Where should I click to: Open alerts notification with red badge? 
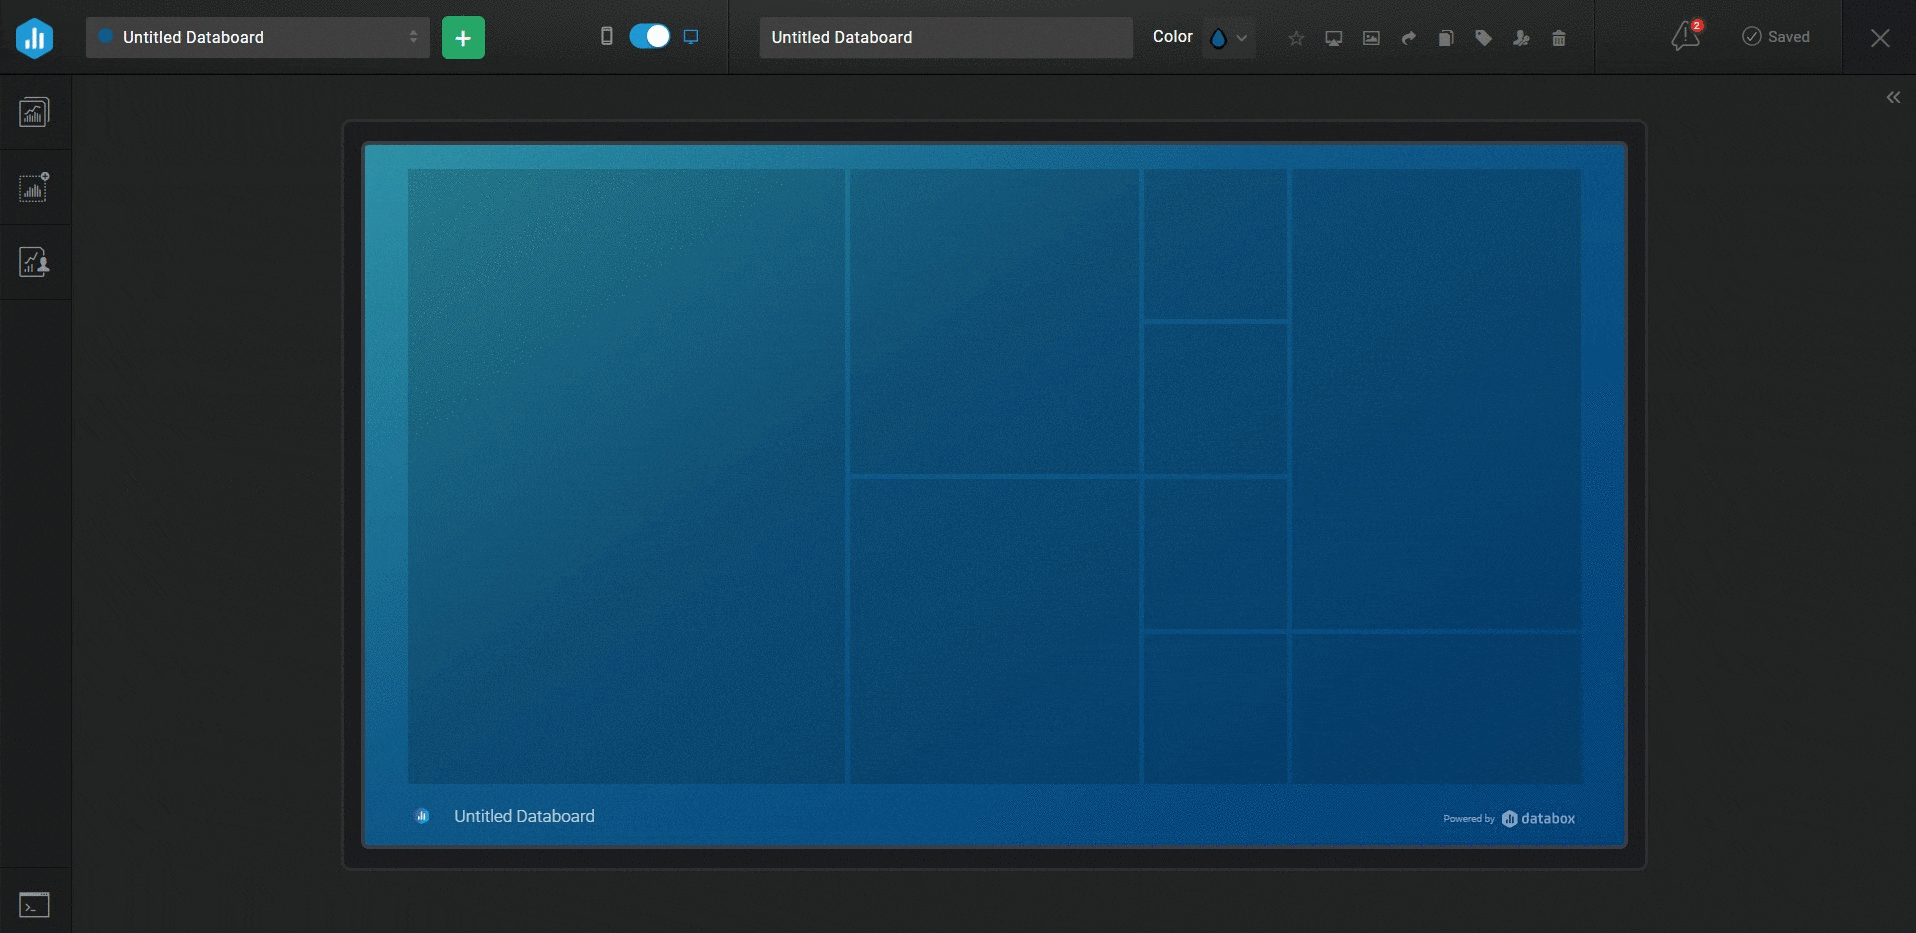pos(1686,37)
